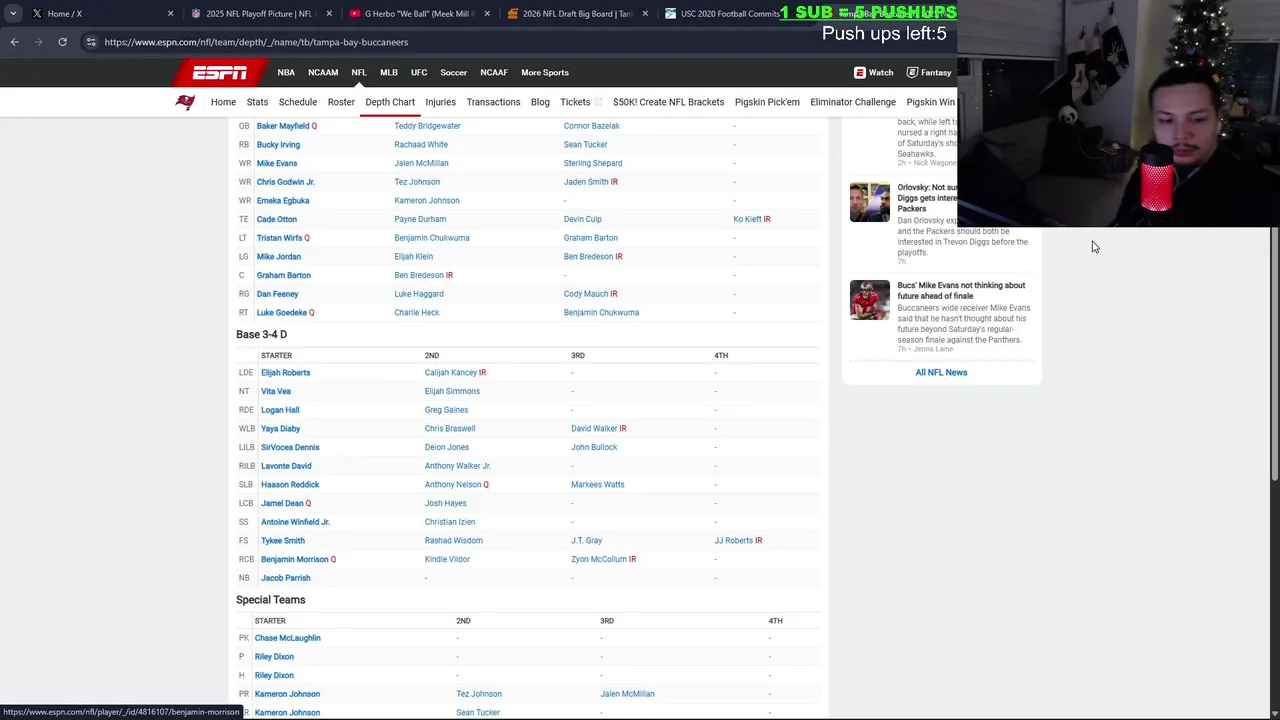This screenshot has height=720, width=1280.
Task: Open NCAAM in ESPN top menu
Action: point(323,73)
